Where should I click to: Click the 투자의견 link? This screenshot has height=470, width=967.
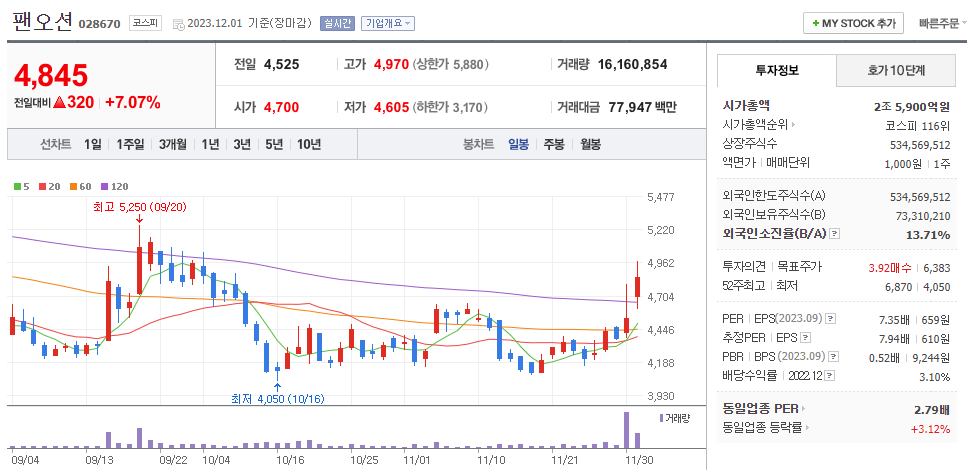(744, 267)
